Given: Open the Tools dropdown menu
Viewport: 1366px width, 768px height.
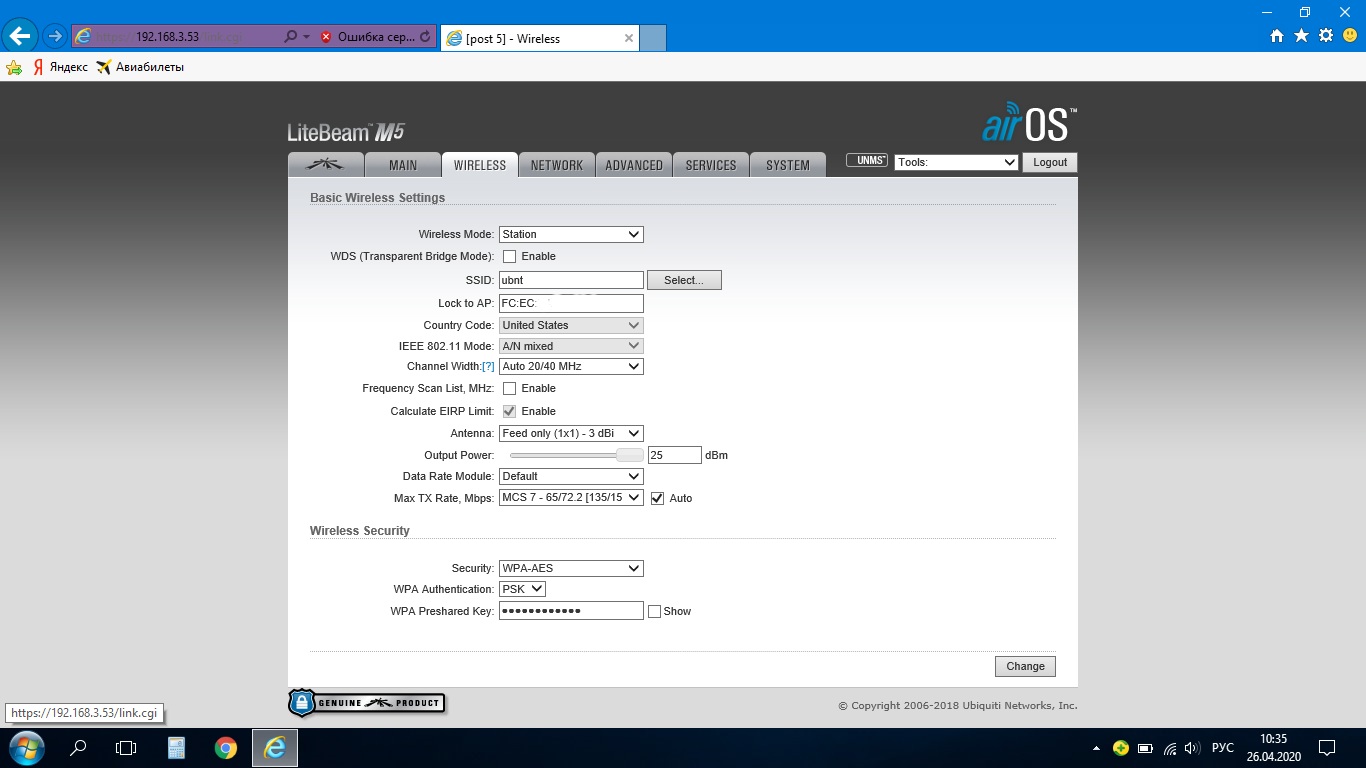Looking at the screenshot, I should coord(956,163).
